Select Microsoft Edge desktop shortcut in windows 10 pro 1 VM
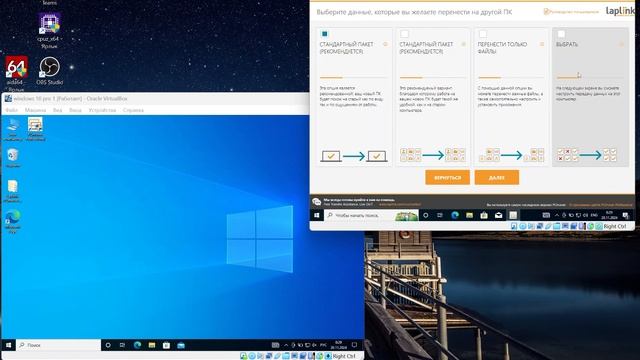Screen dimensions: 640x360 point(13,222)
